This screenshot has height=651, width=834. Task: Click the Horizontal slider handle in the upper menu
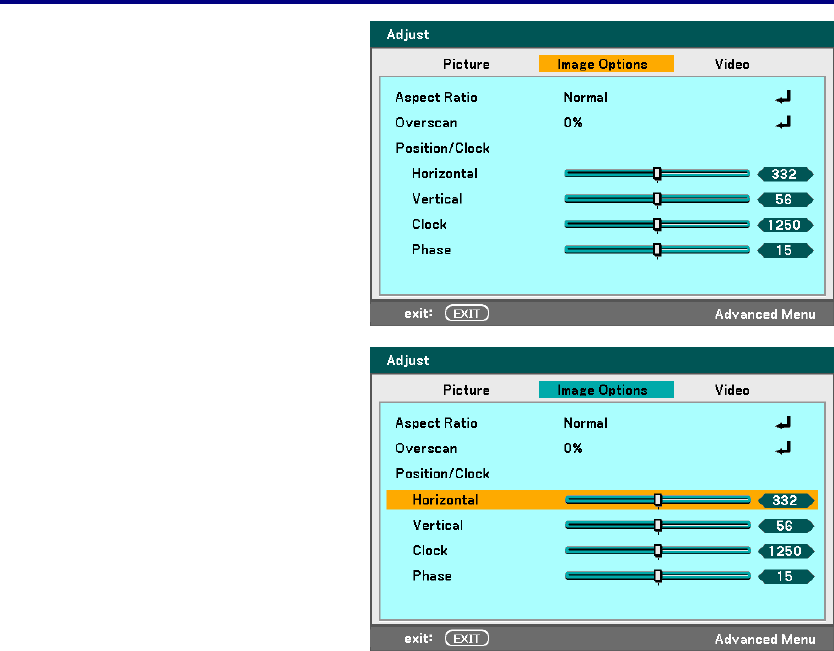[x=657, y=173]
